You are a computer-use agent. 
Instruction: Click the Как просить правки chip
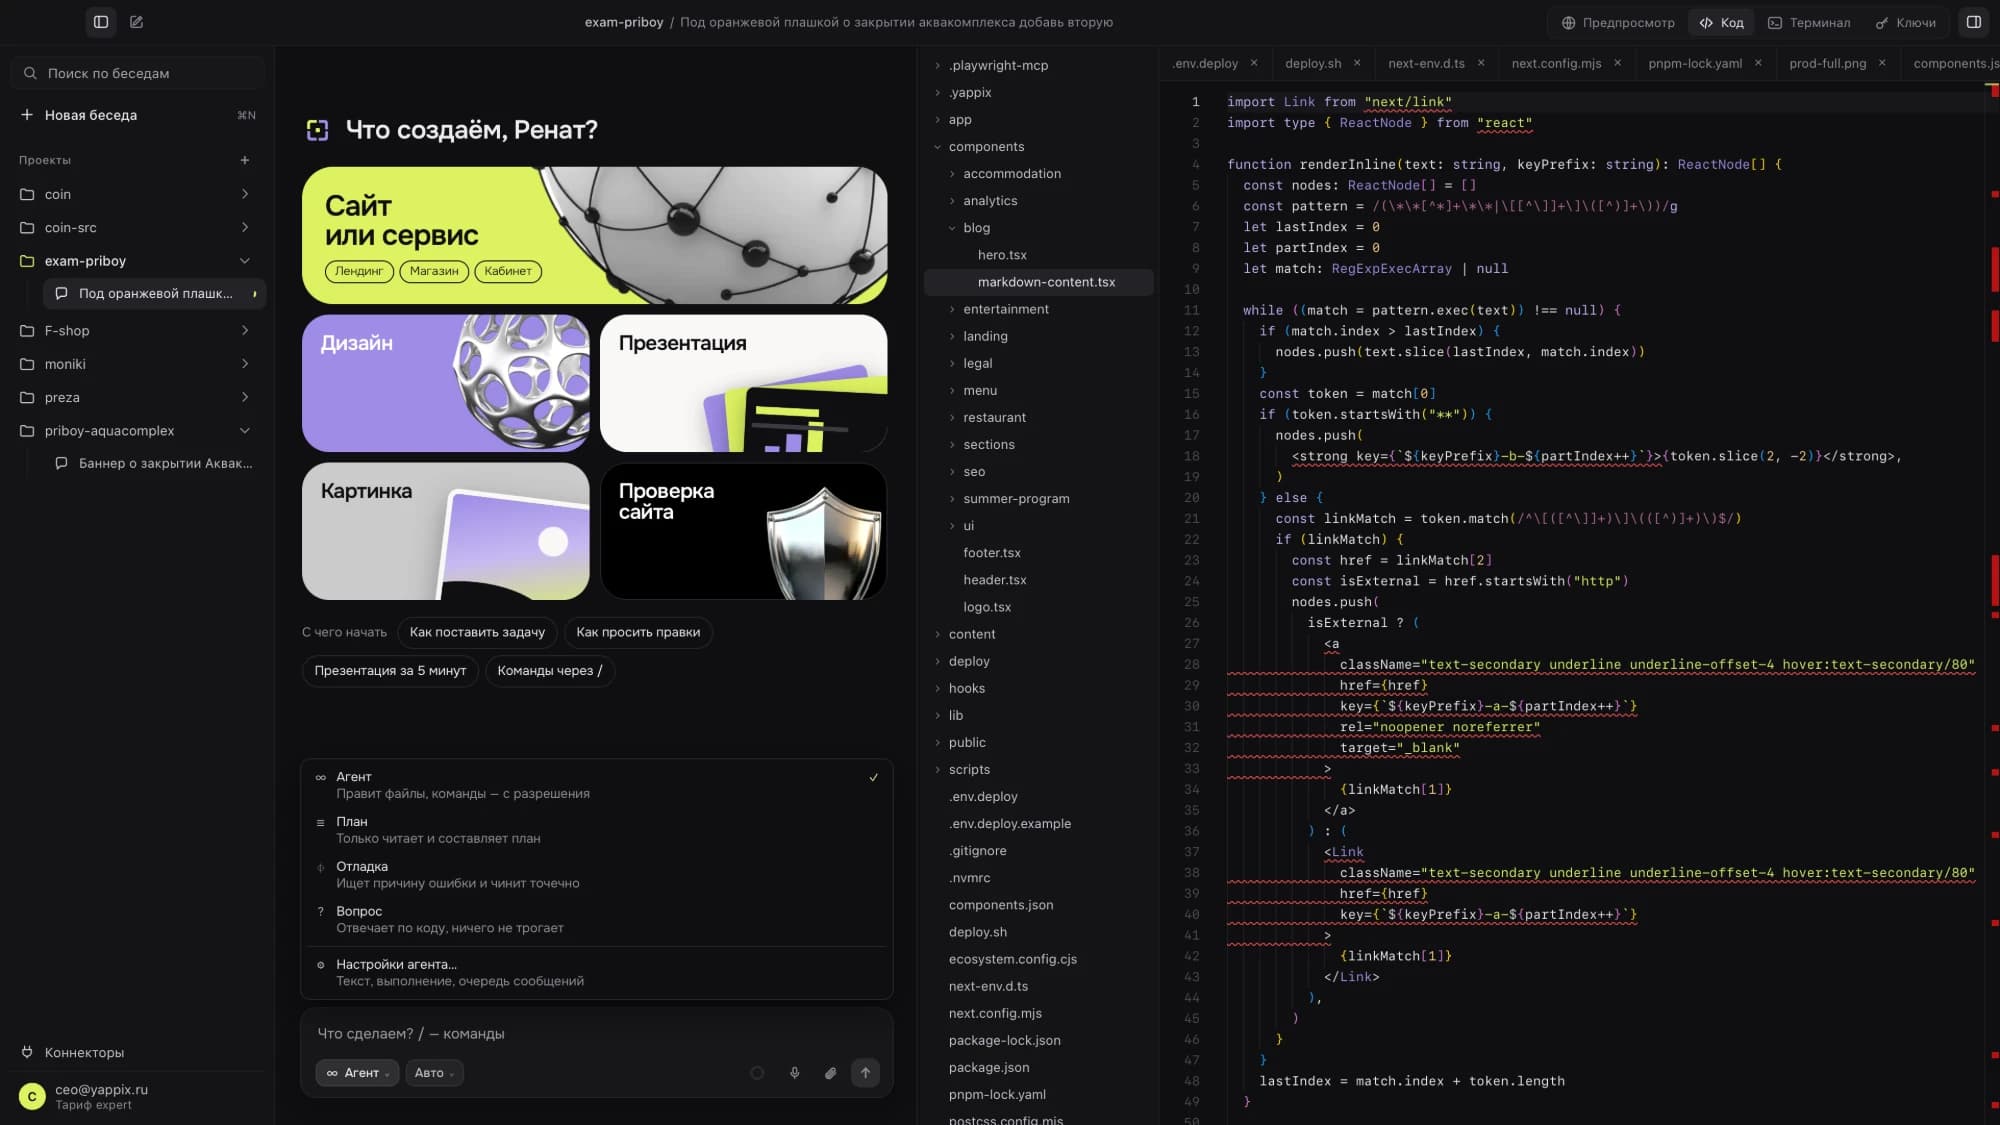[x=638, y=632]
